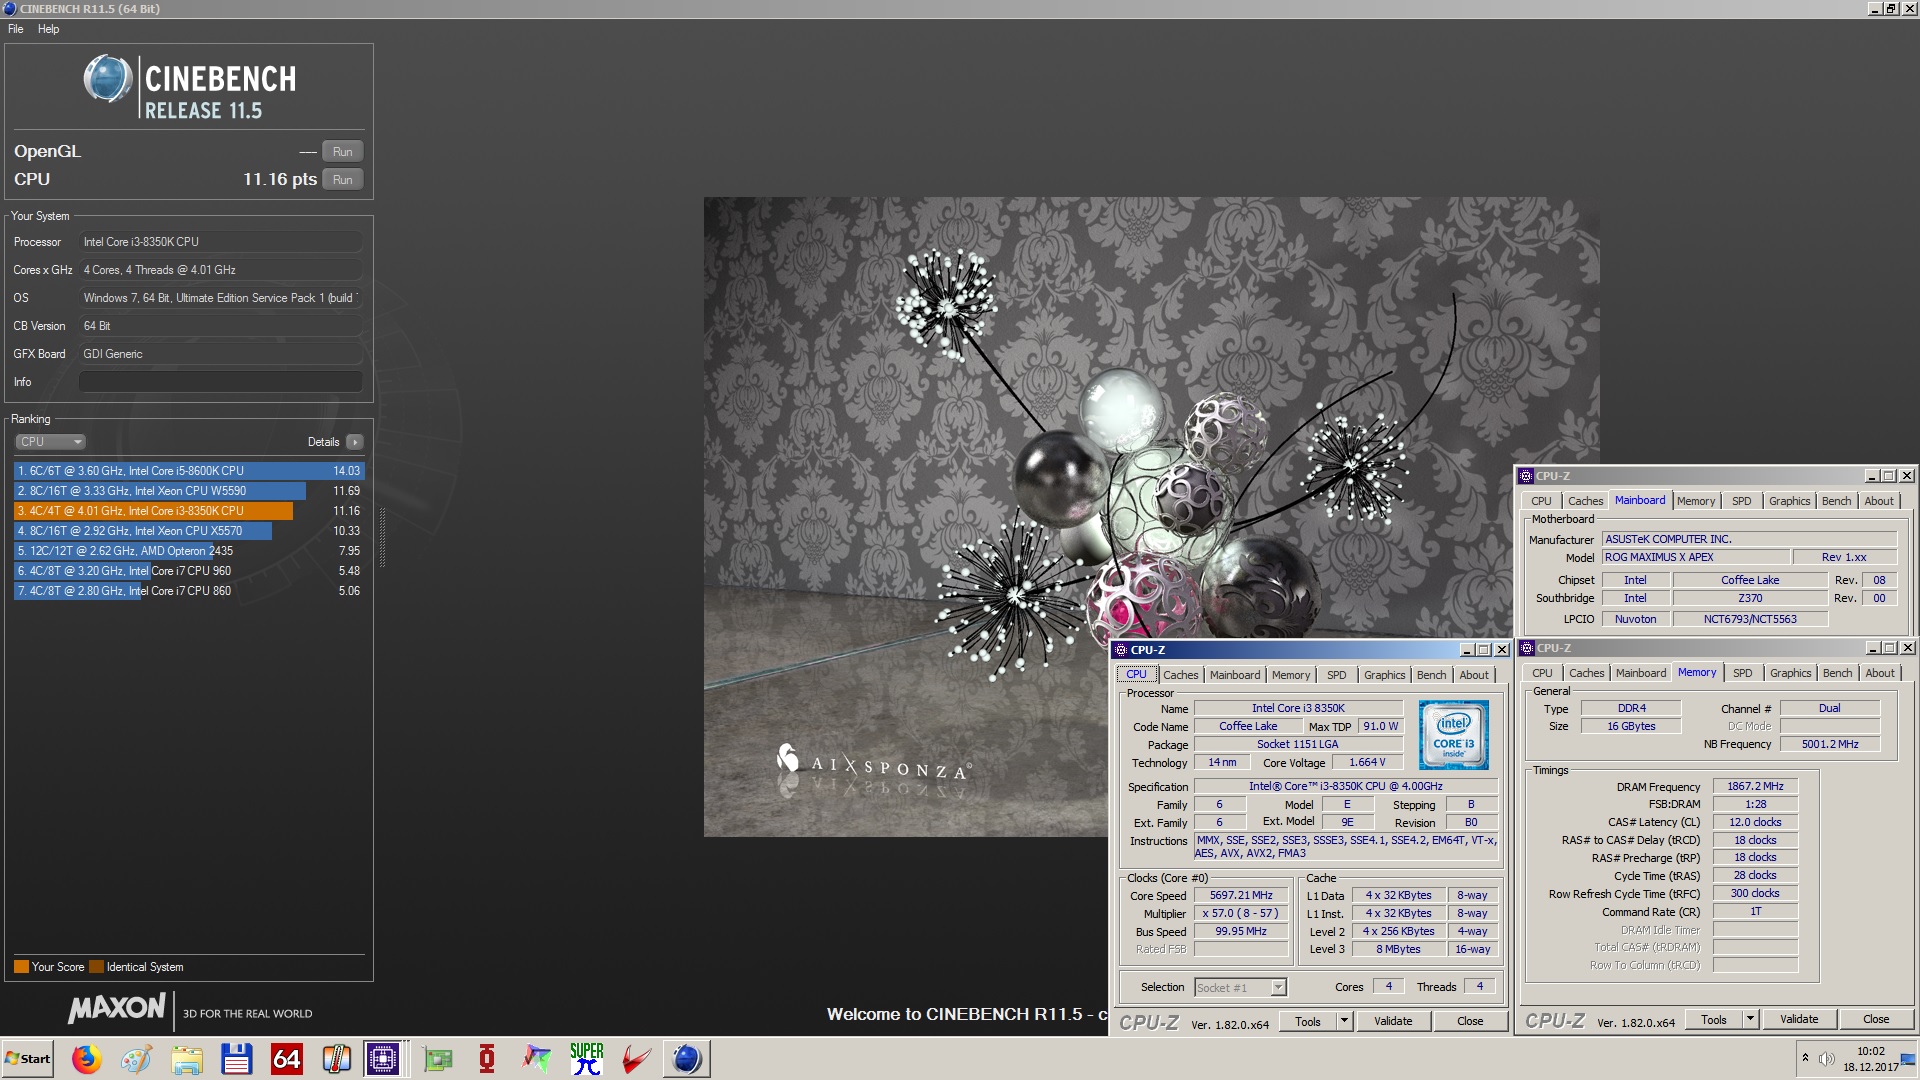The image size is (1920, 1080).
Task: Open the CPU ranking type dropdown
Action: [x=50, y=442]
